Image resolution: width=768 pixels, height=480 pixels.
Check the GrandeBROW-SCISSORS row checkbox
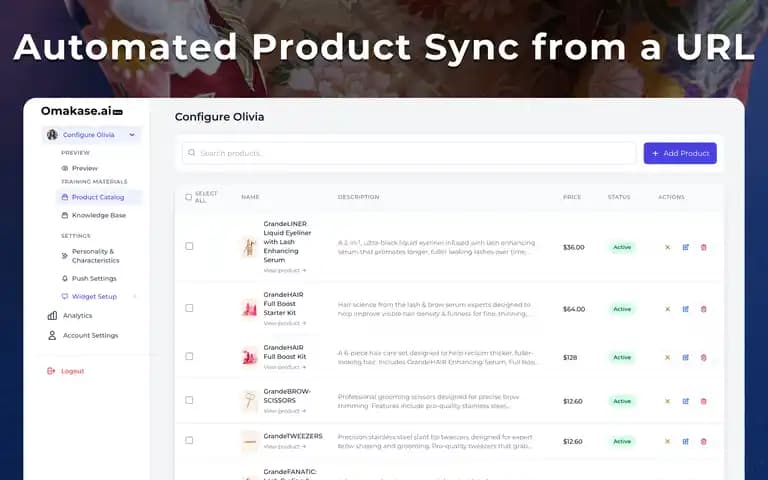point(189,400)
